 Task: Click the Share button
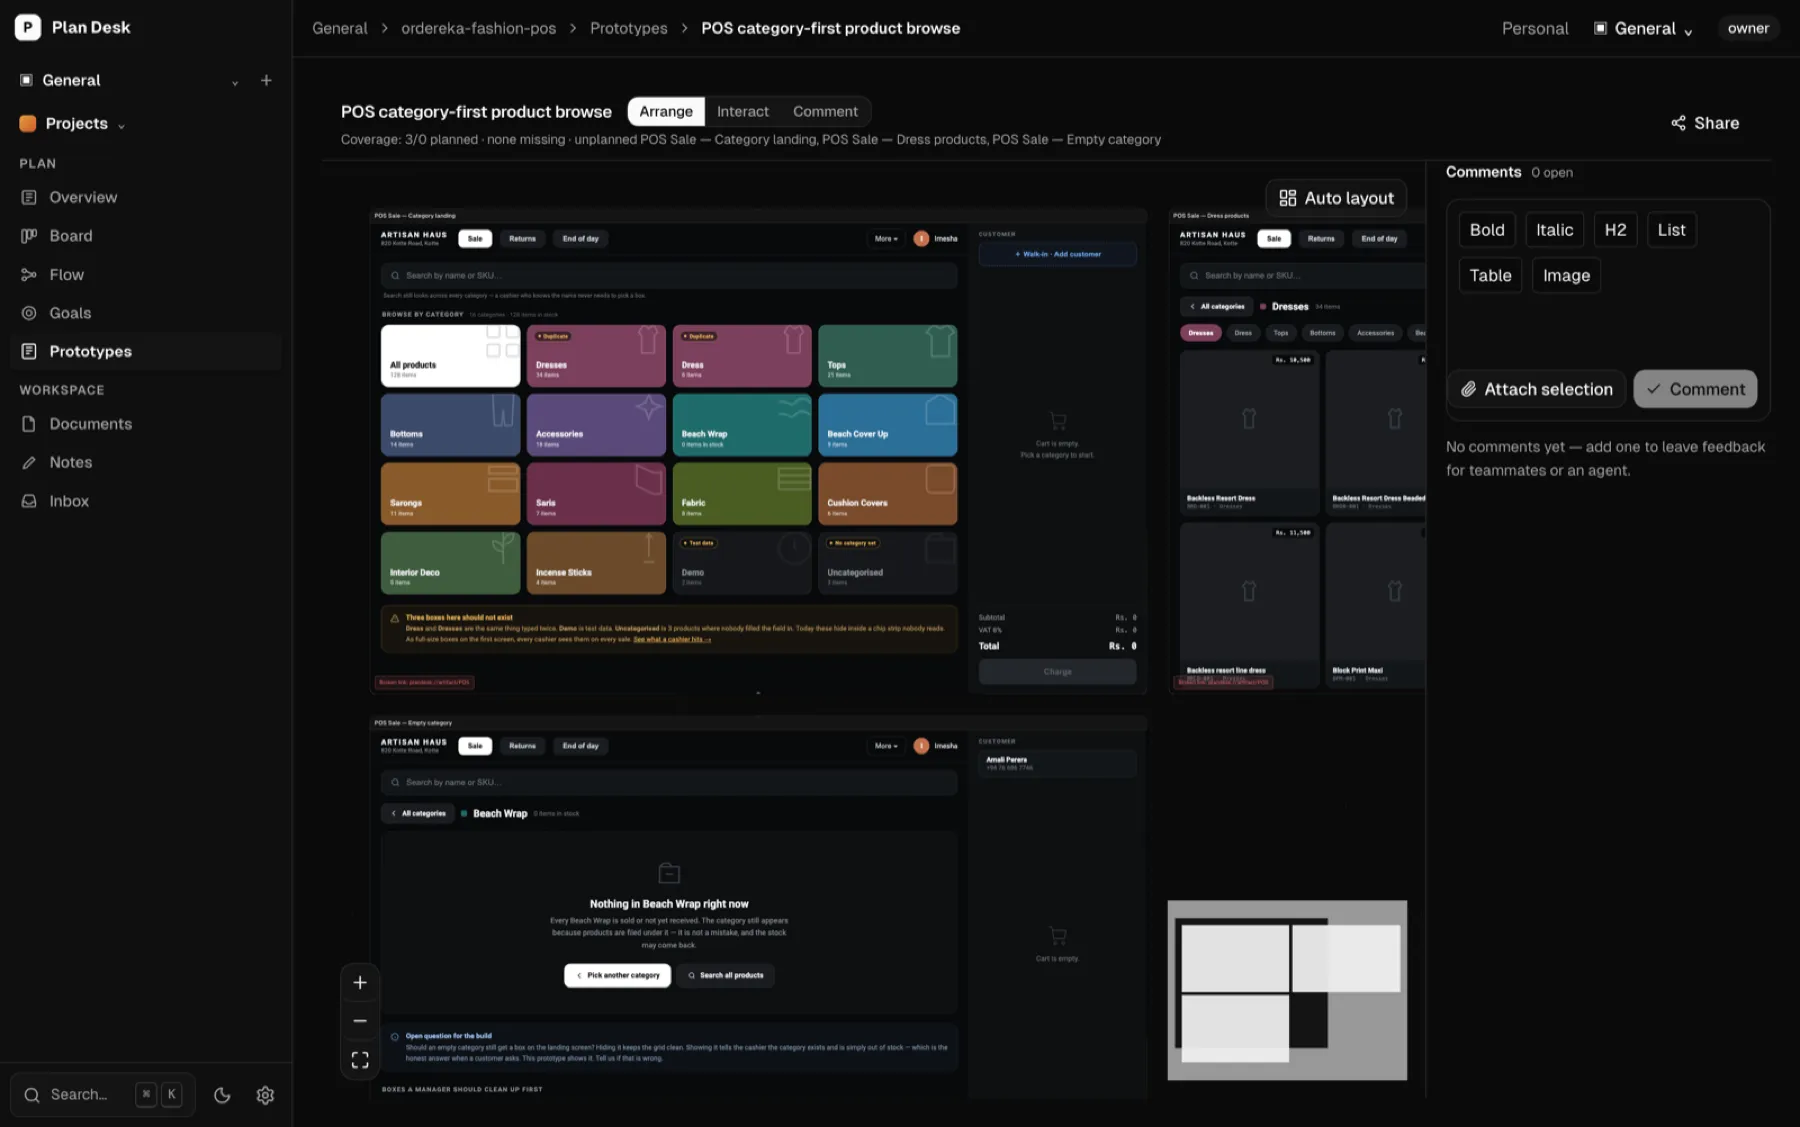pyautogui.click(x=1705, y=123)
